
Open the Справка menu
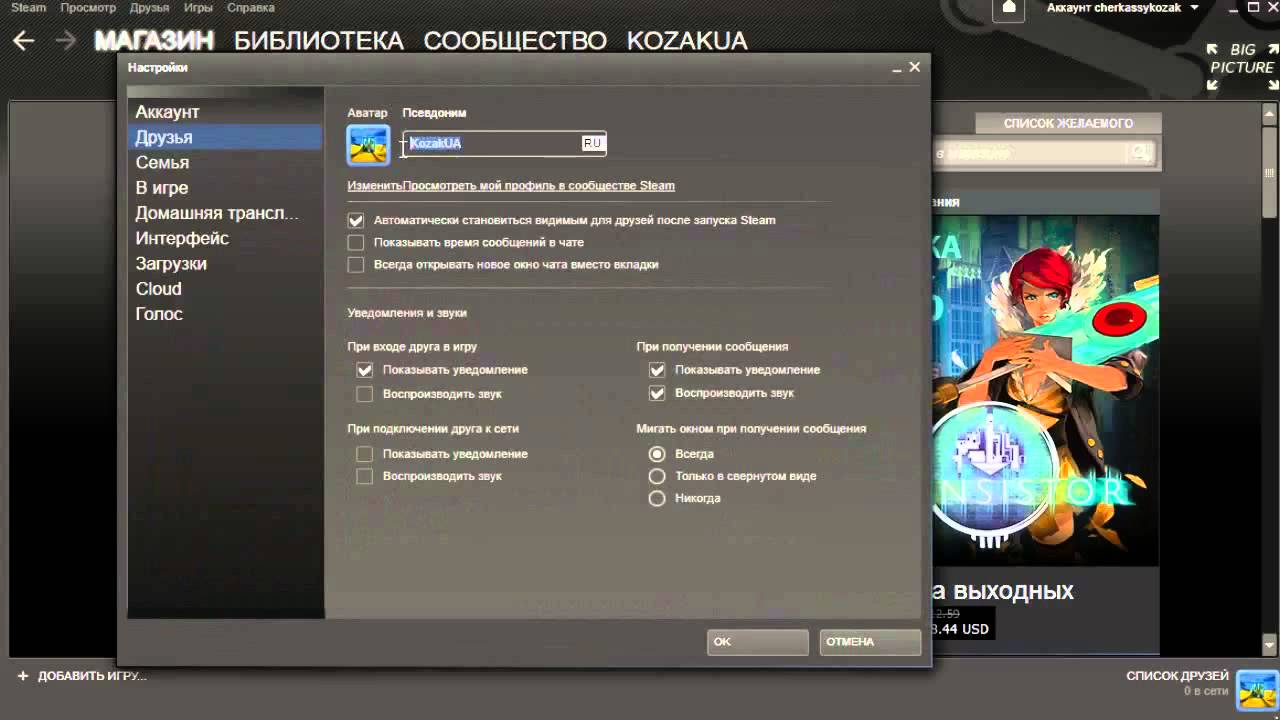point(251,8)
